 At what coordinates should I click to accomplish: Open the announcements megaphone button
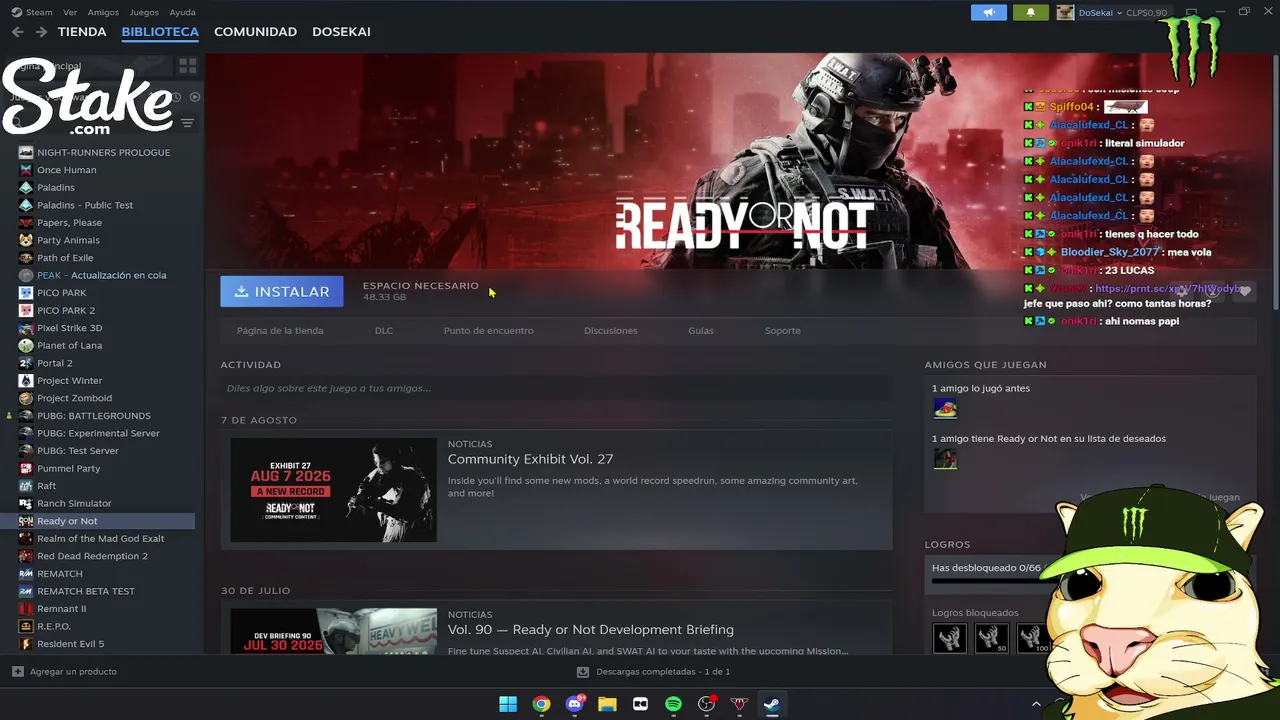click(989, 12)
